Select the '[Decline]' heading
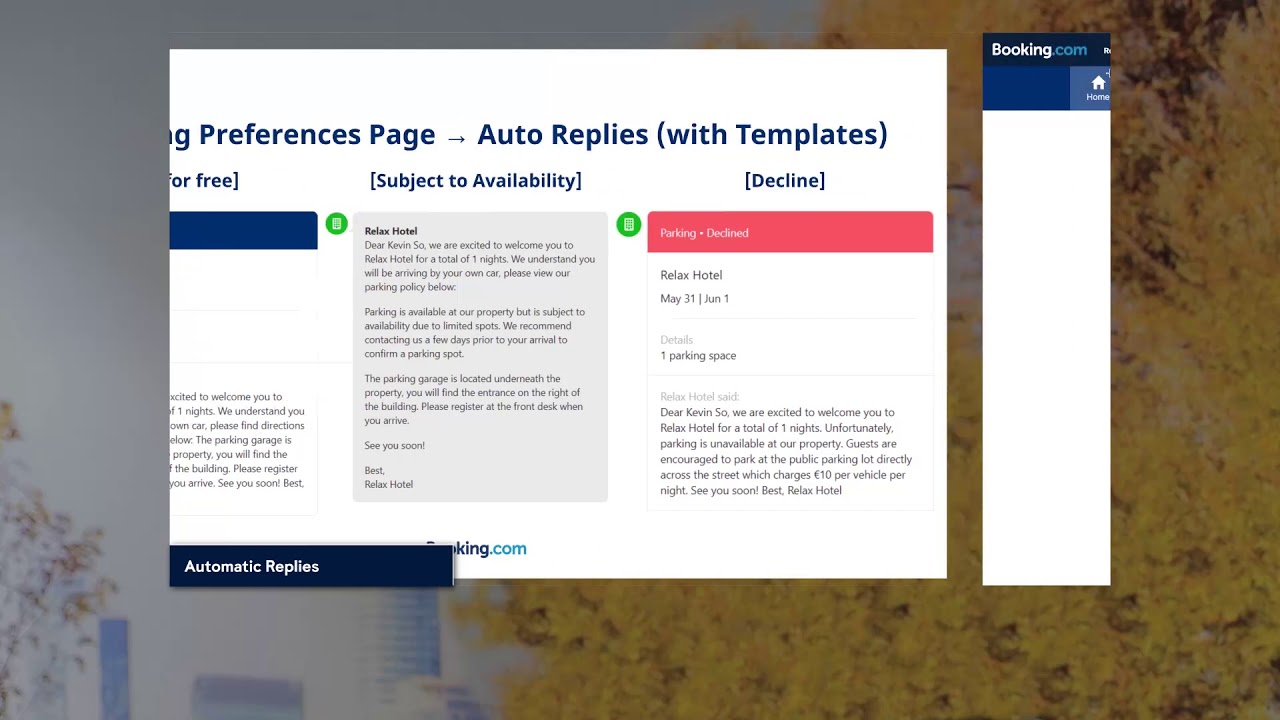 [785, 180]
